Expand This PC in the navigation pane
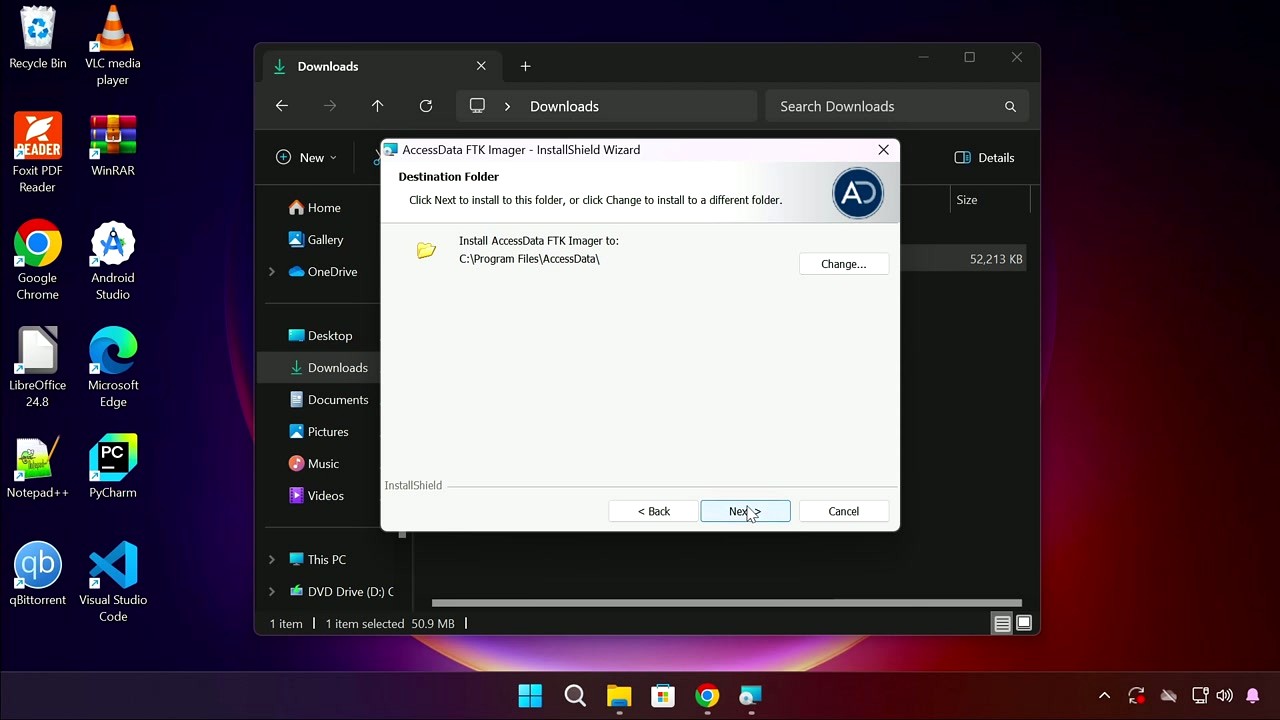Viewport: 1280px width, 720px height. [x=270, y=559]
